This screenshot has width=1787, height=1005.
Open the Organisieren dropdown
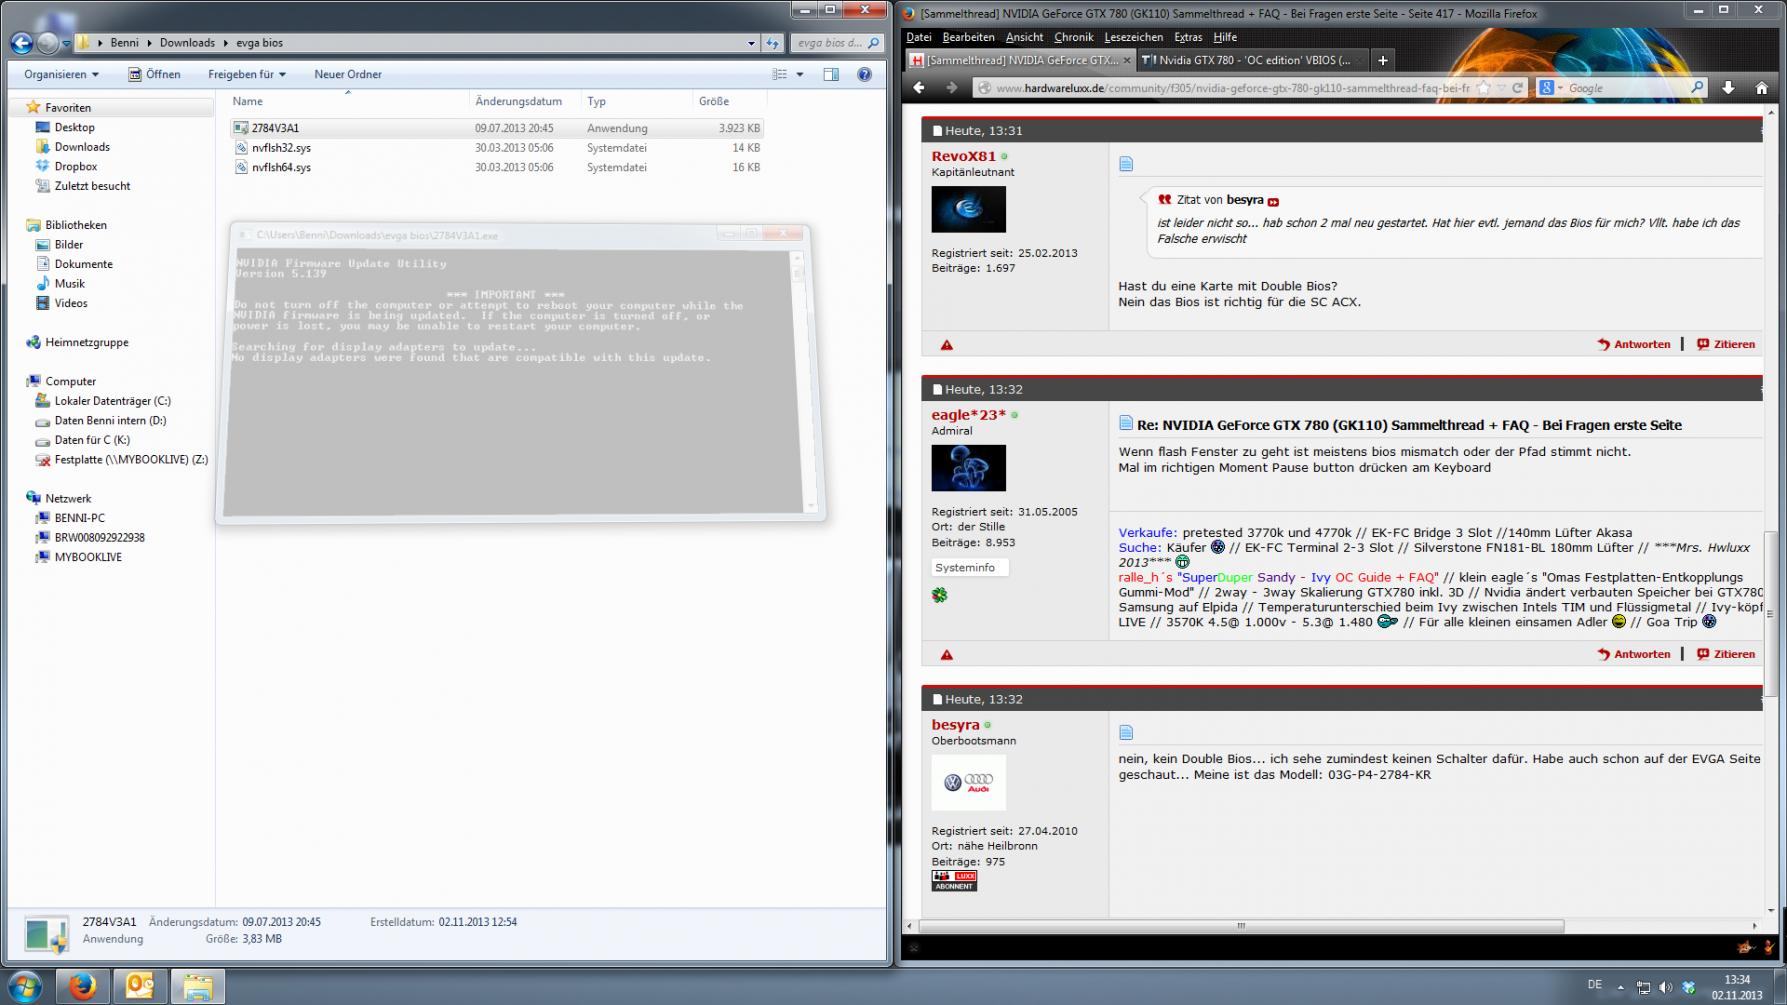click(x=61, y=74)
